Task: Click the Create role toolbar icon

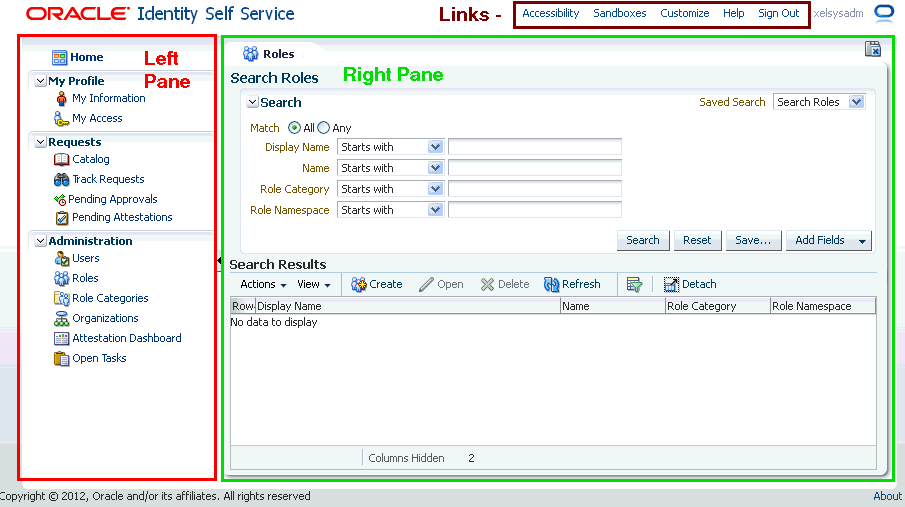Action: [x=358, y=284]
